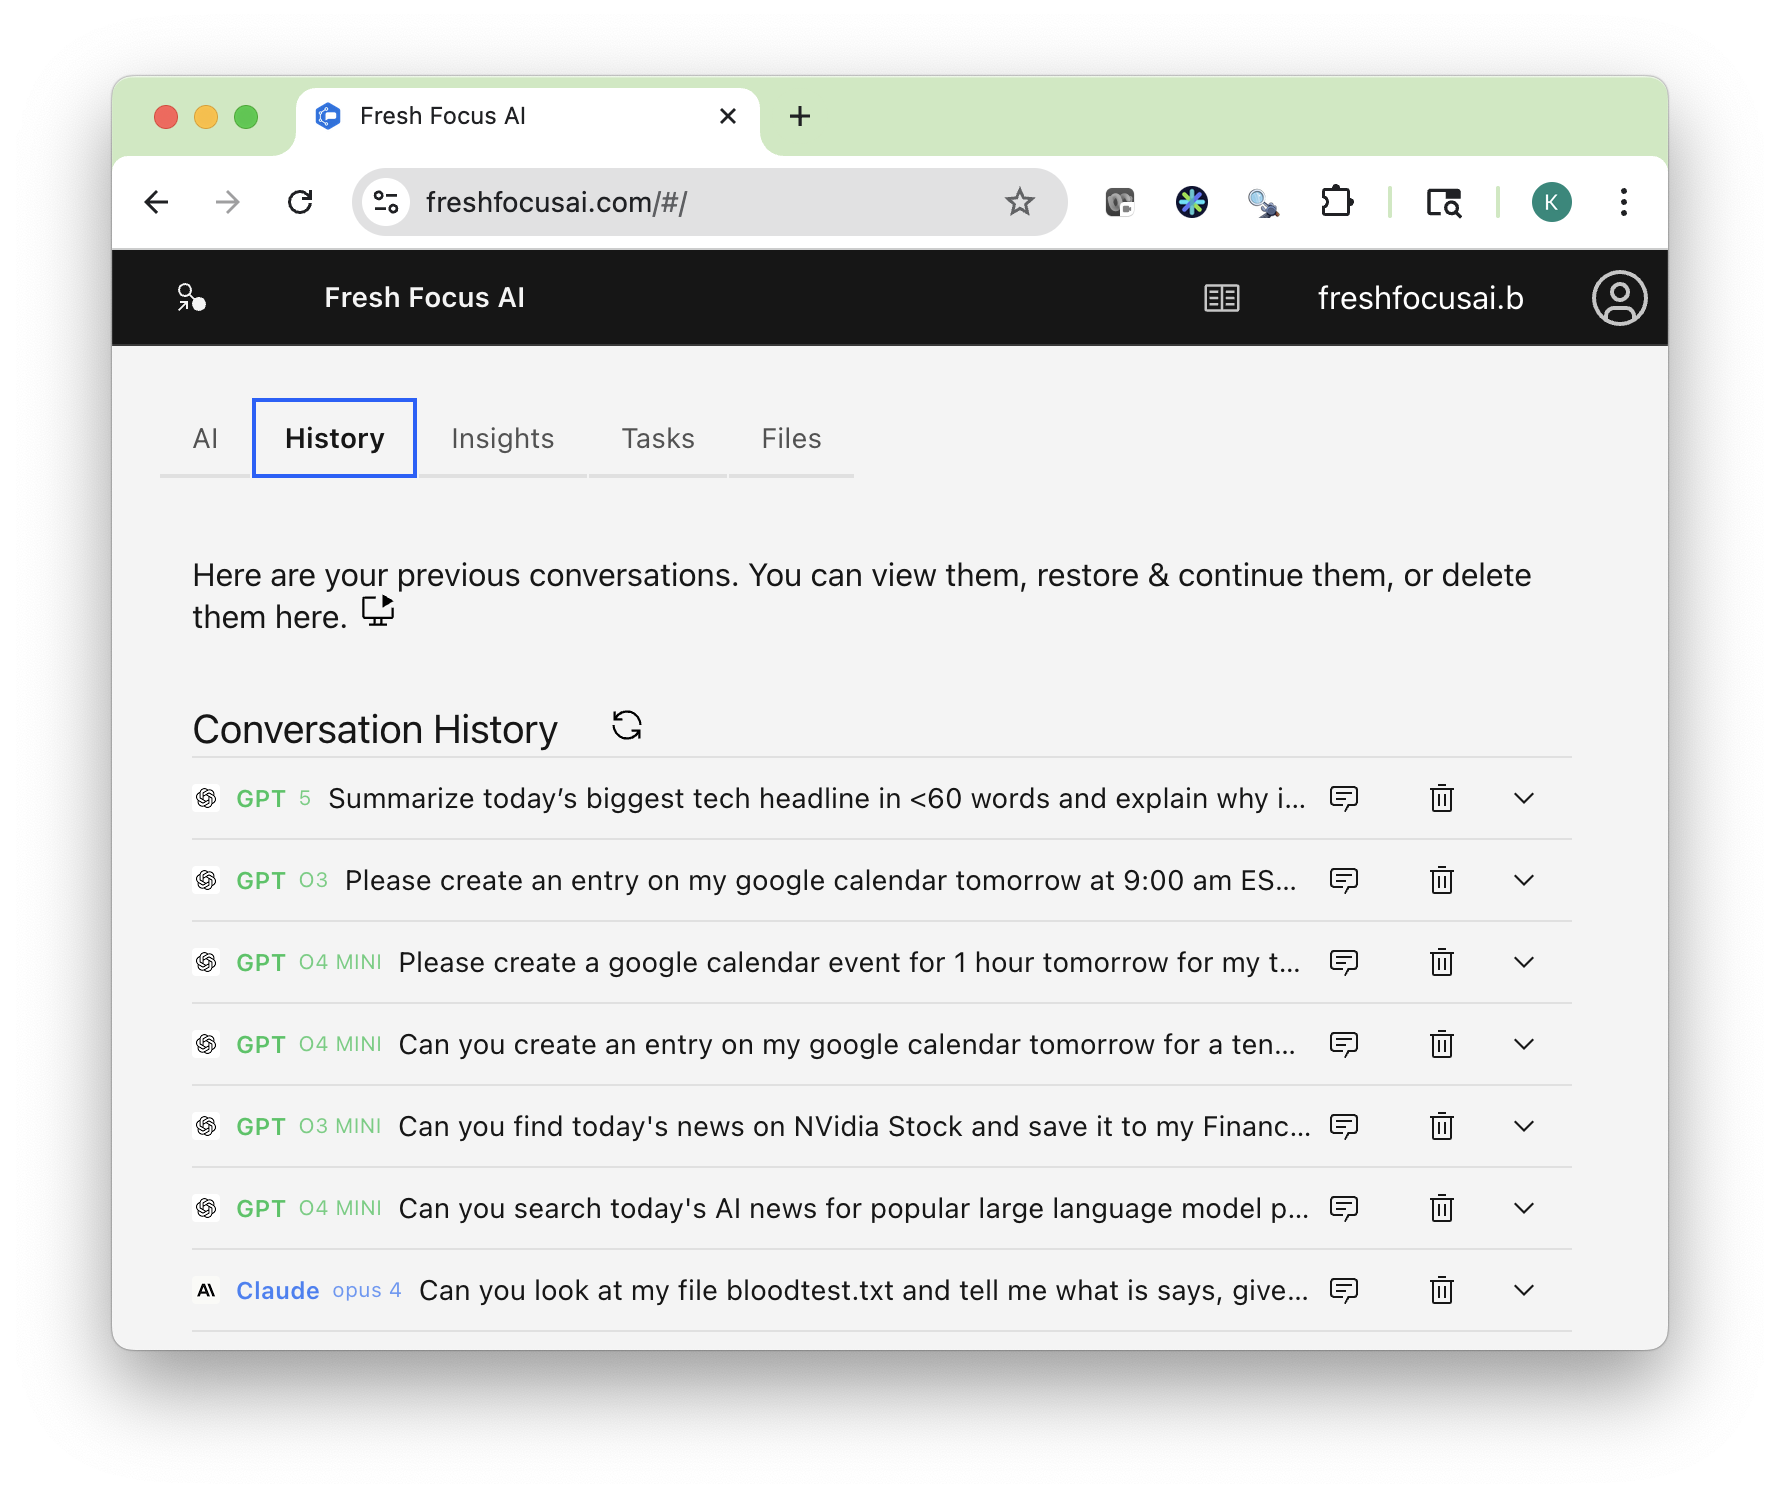
Task: Click the user account avatar in header
Action: (1619, 298)
